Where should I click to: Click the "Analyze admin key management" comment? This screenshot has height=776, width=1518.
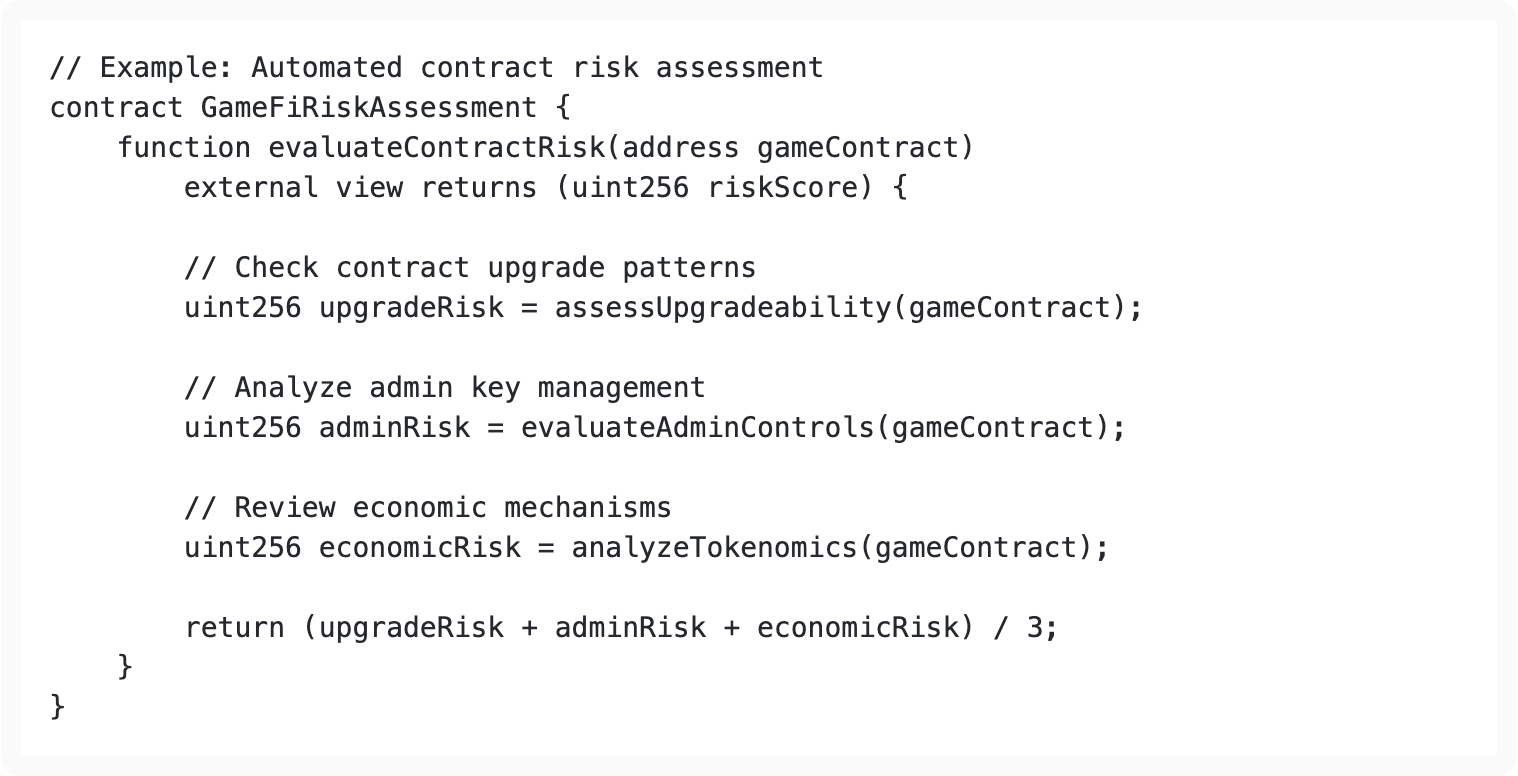[x=444, y=387]
